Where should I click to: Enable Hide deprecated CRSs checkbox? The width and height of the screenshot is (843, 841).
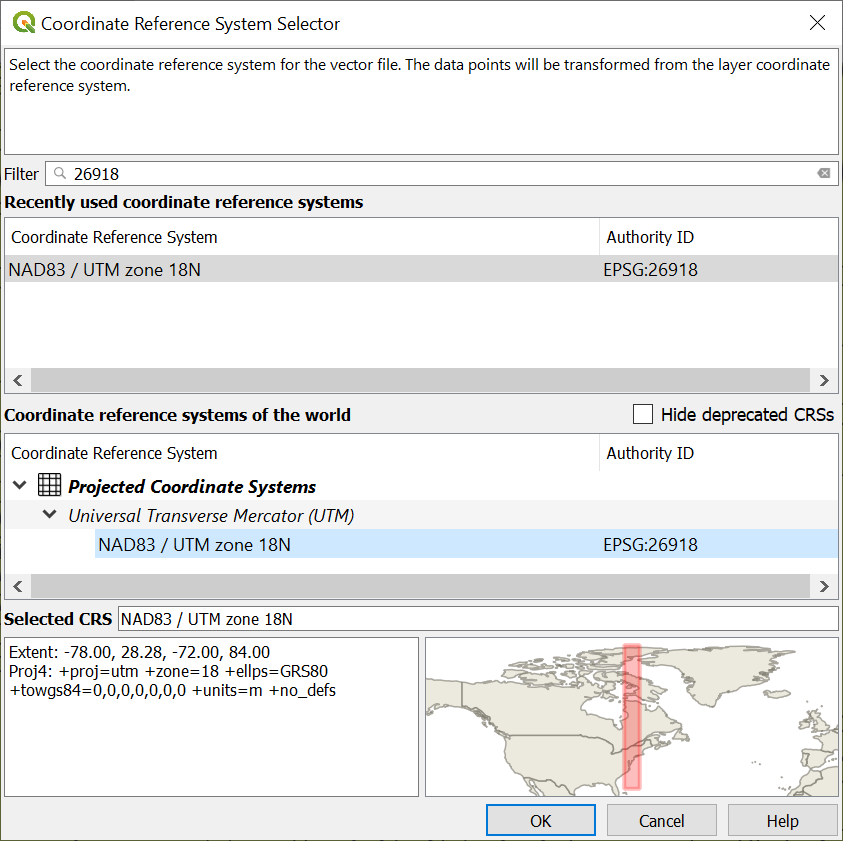[x=643, y=414]
